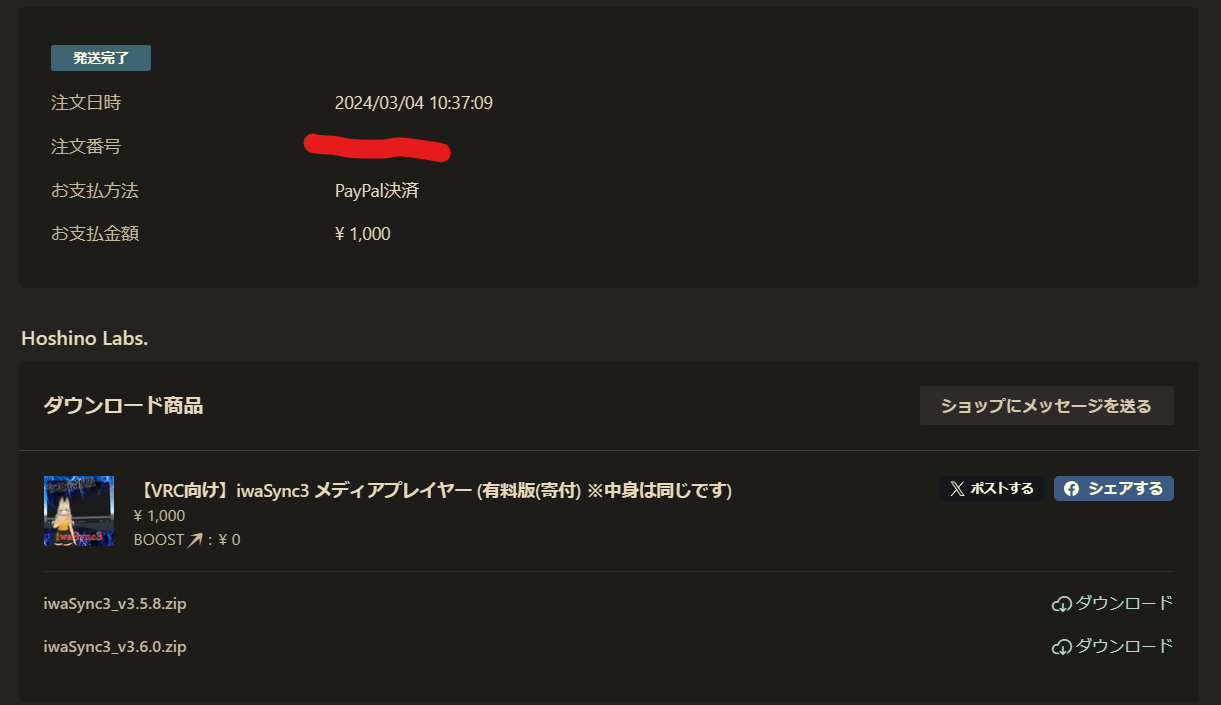Select the iwaSync3_v3.5.8.zip file name
The height and width of the screenshot is (705, 1221).
(x=115, y=604)
